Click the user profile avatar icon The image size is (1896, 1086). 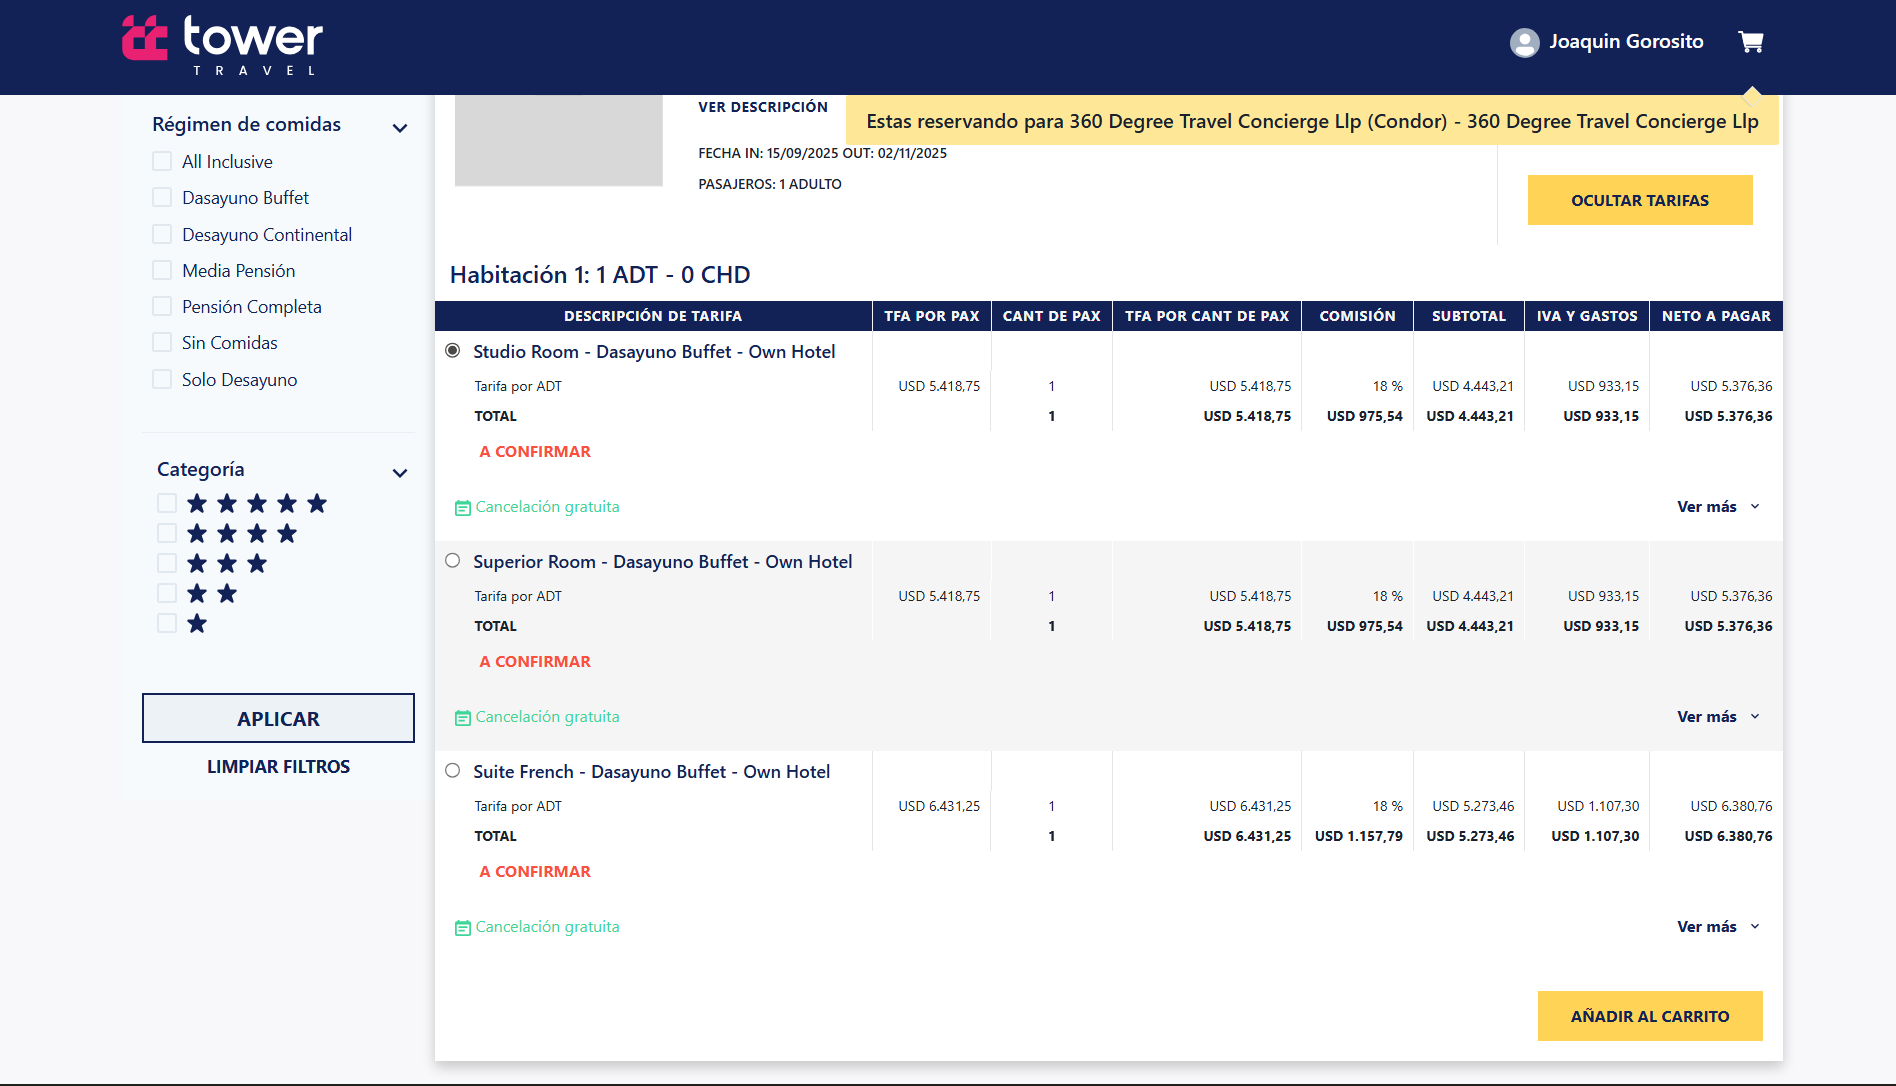(x=1524, y=42)
